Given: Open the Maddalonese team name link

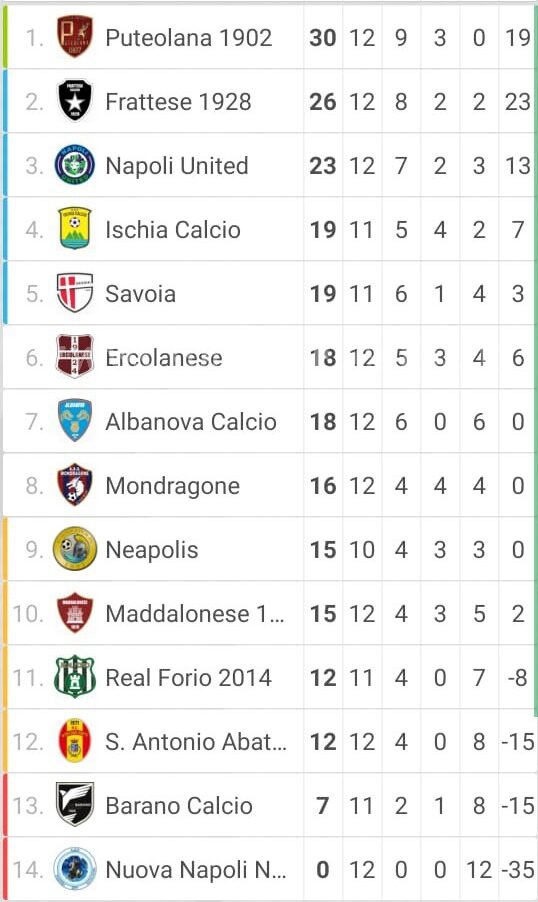Looking at the screenshot, I should pos(194,614).
